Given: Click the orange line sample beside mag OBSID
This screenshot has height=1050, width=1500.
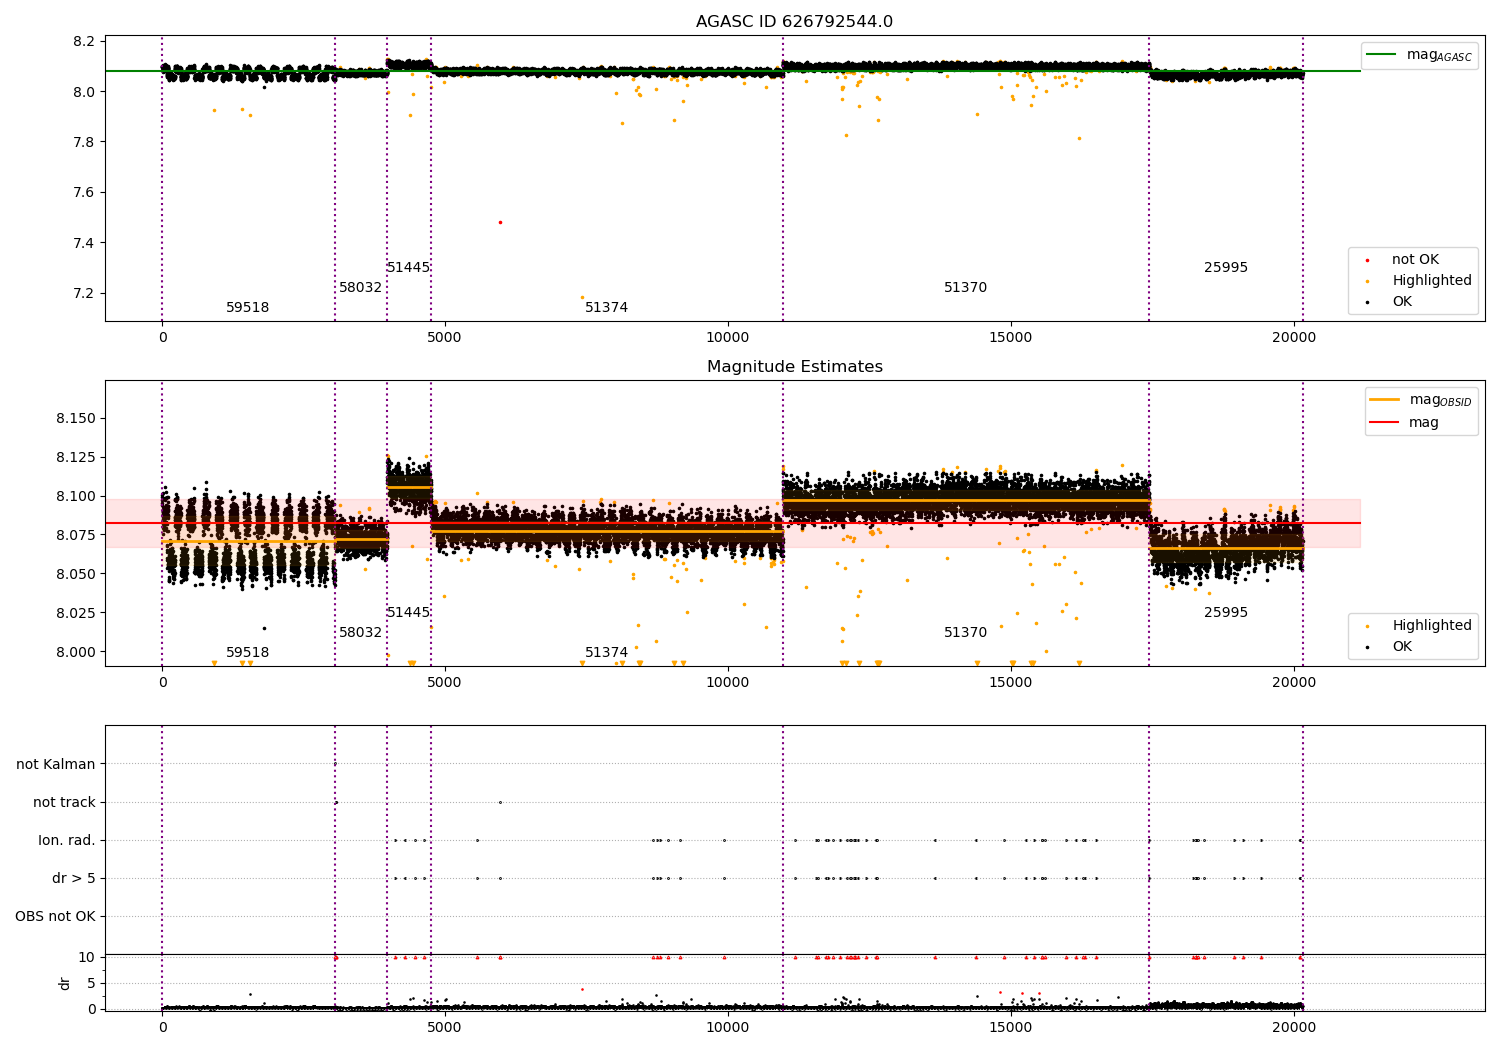Looking at the screenshot, I should pyautogui.click(x=1385, y=400).
